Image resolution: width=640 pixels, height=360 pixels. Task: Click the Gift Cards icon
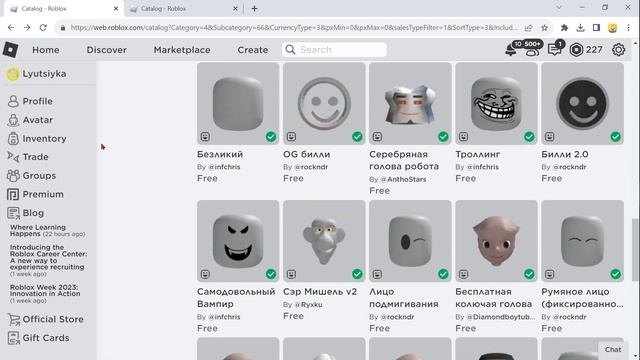tap(13, 338)
